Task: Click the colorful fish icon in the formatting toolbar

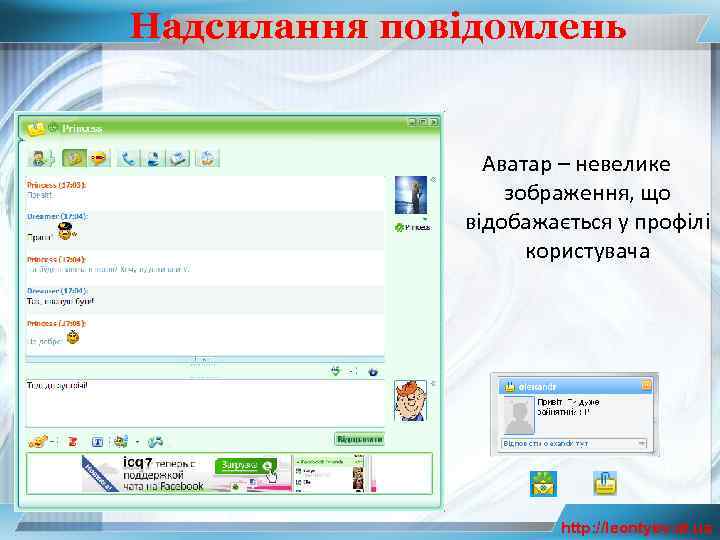Action: [x=121, y=441]
